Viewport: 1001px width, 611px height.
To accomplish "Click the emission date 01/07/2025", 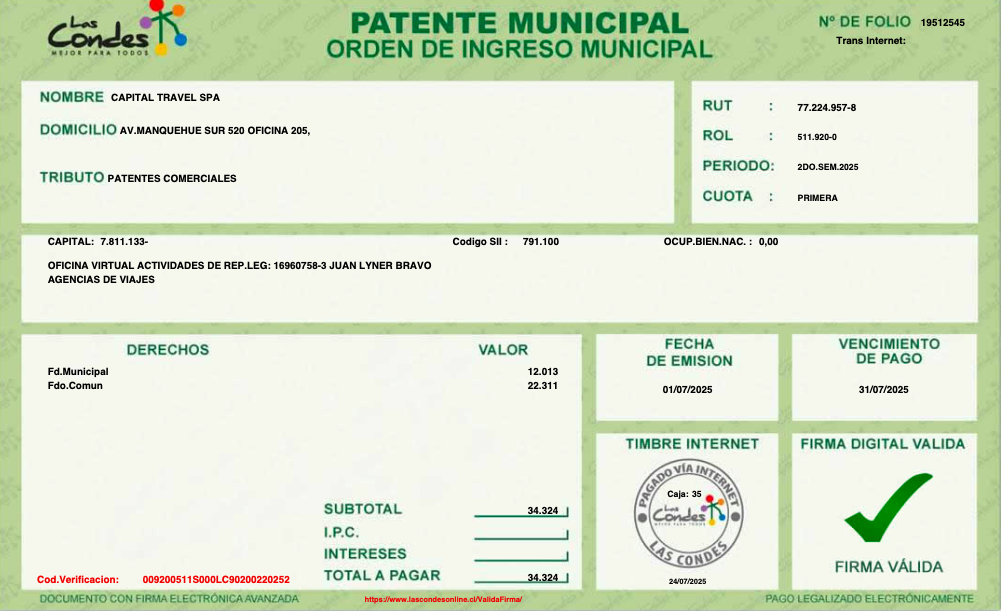I will [688, 389].
